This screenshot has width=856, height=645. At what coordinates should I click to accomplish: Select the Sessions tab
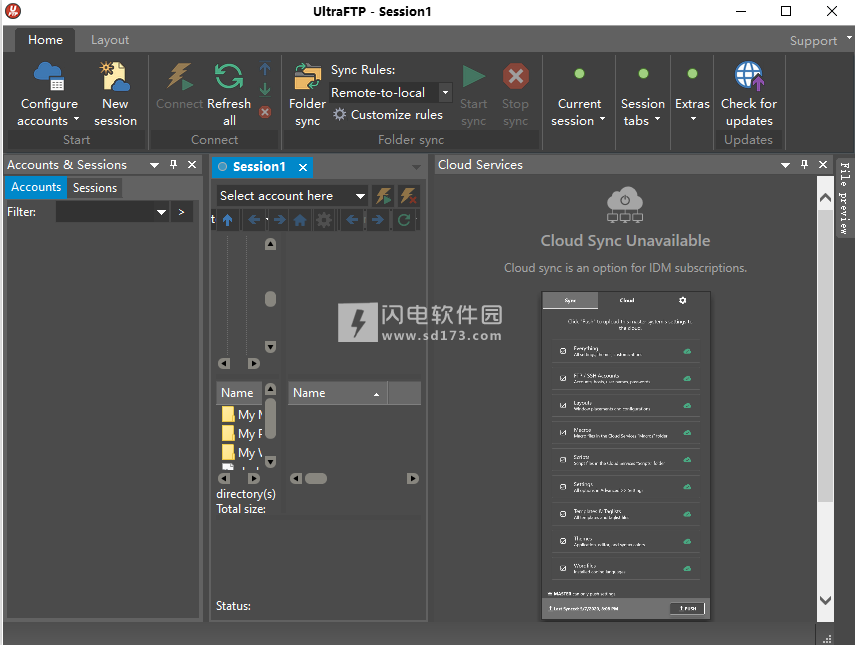(x=95, y=188)
